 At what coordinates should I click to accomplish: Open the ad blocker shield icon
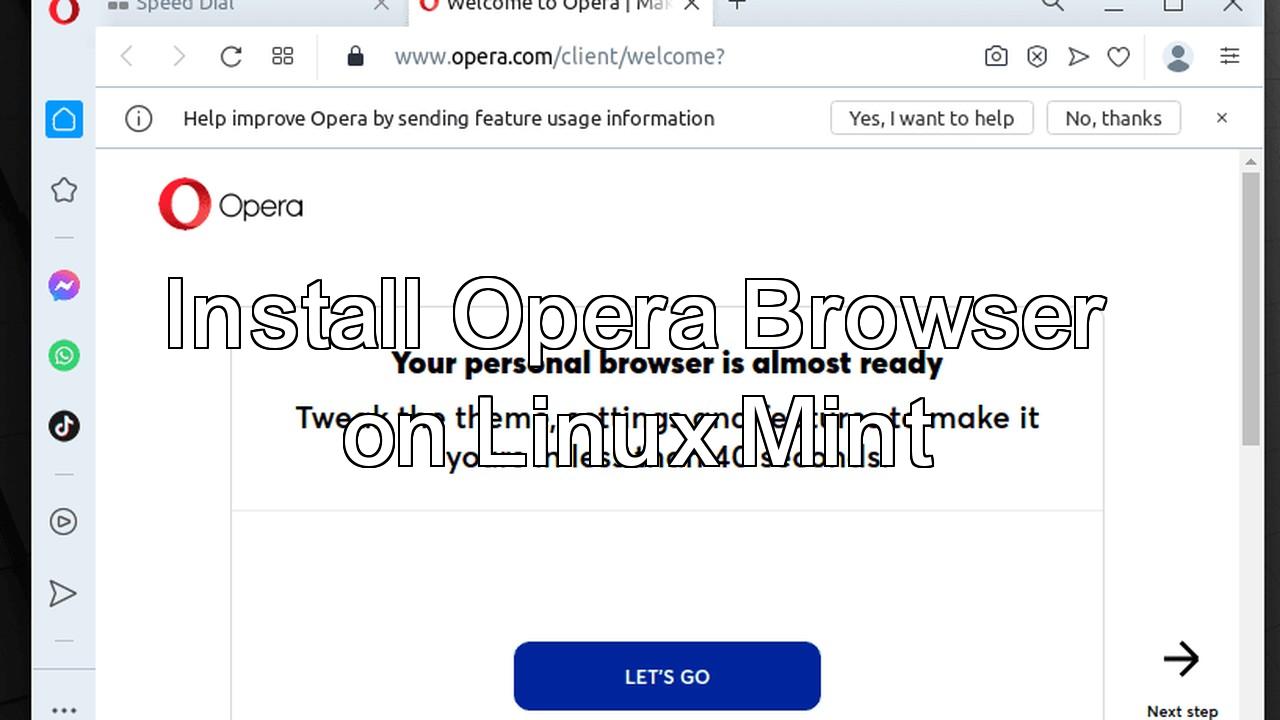(1037, 57)
